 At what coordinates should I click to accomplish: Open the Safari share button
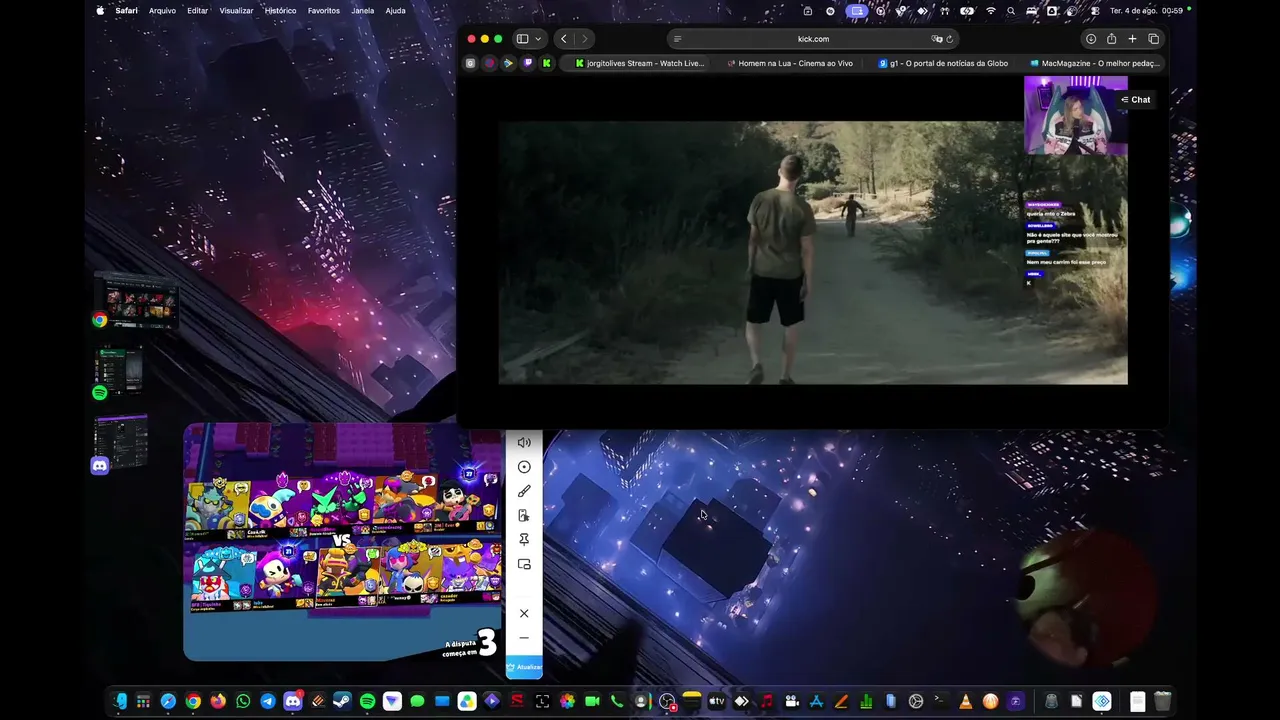1111,39
